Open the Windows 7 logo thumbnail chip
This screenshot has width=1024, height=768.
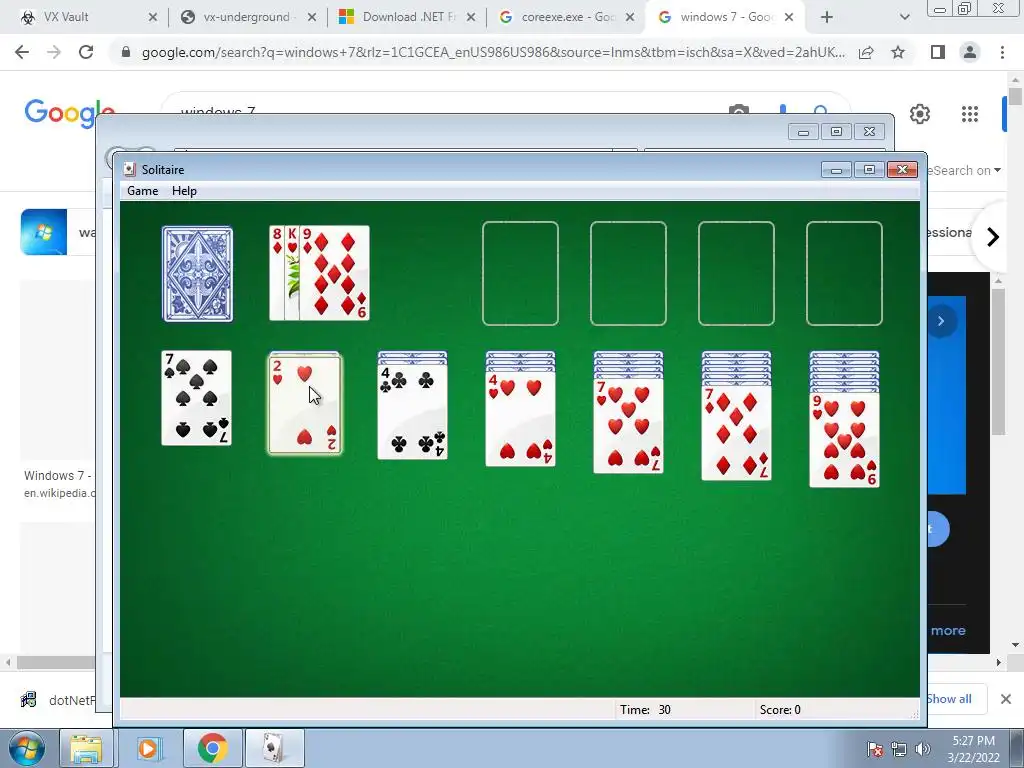click(44, 232)
